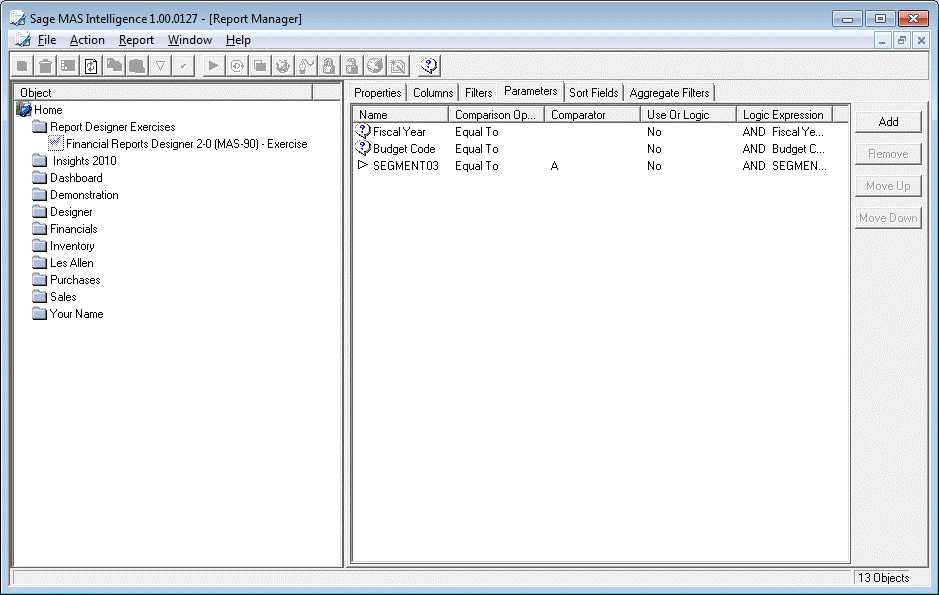Expand the SEGMENT03 parameter row arrow

point(363,166)
